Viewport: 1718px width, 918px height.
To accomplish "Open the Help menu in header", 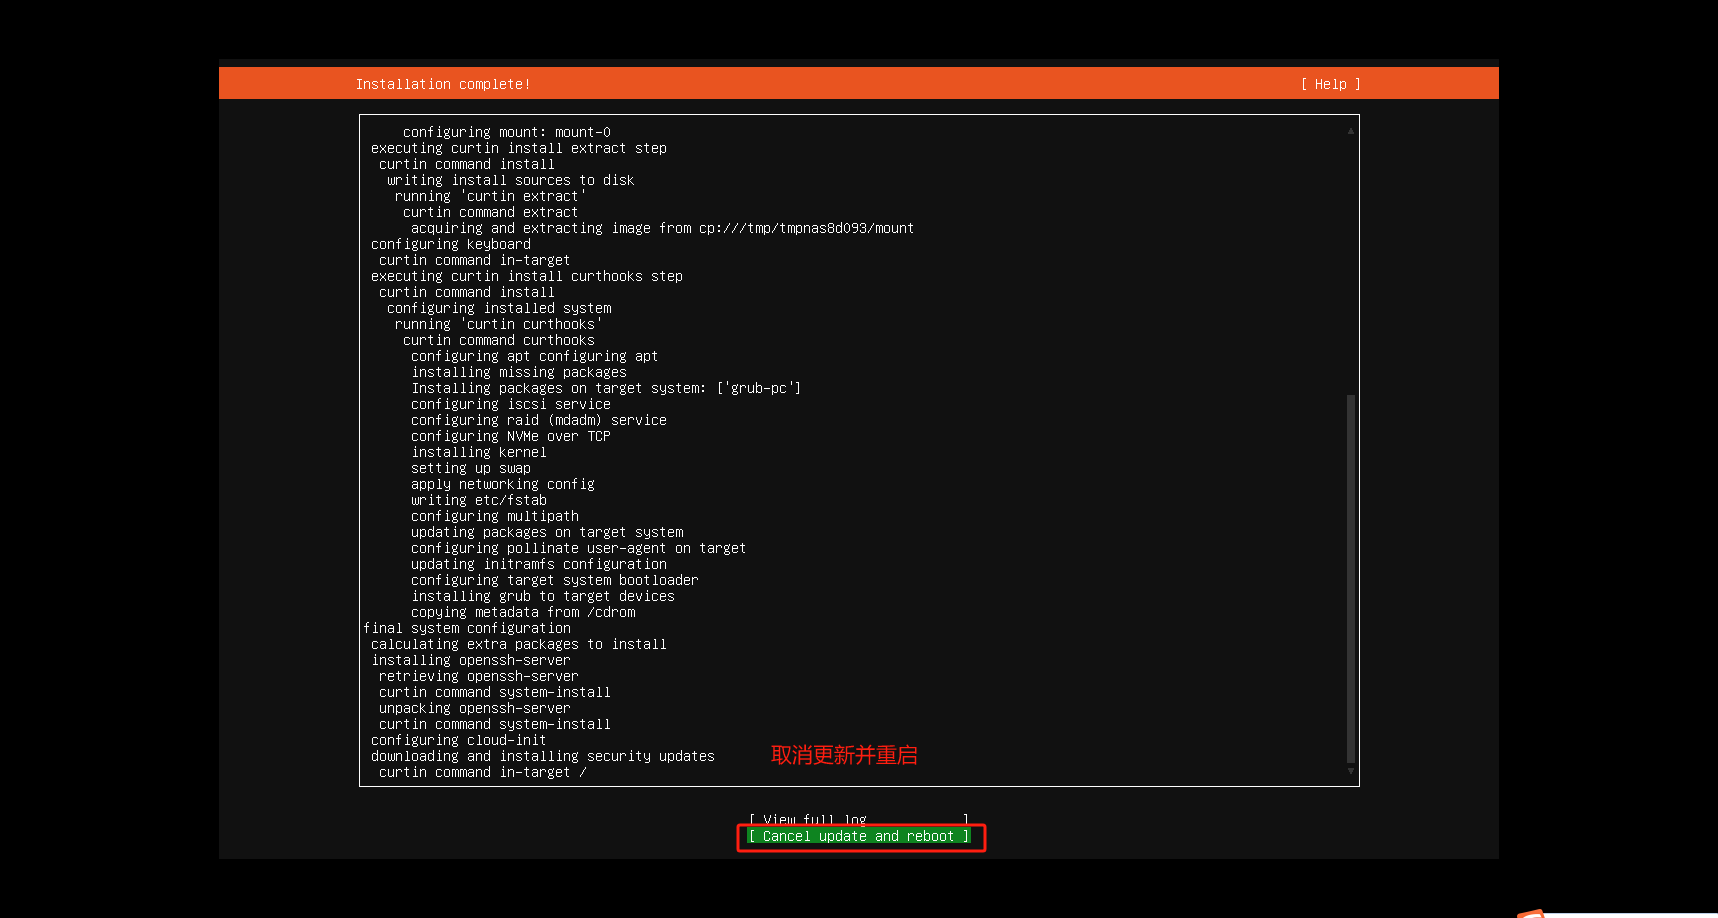I will pos(1330,84).
